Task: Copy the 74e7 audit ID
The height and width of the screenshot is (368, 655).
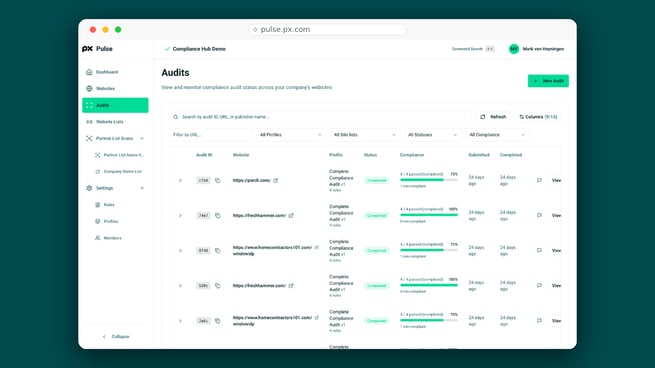Action: pyautogui.click(x=218, y=216)
